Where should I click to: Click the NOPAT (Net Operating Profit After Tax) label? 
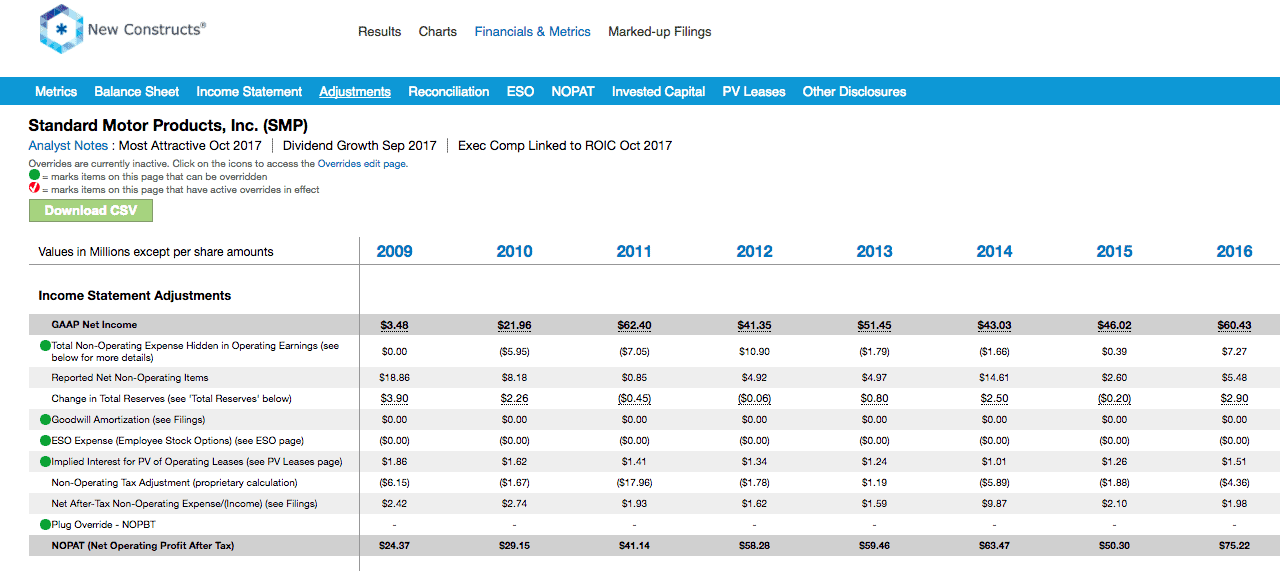click(143, 546)
